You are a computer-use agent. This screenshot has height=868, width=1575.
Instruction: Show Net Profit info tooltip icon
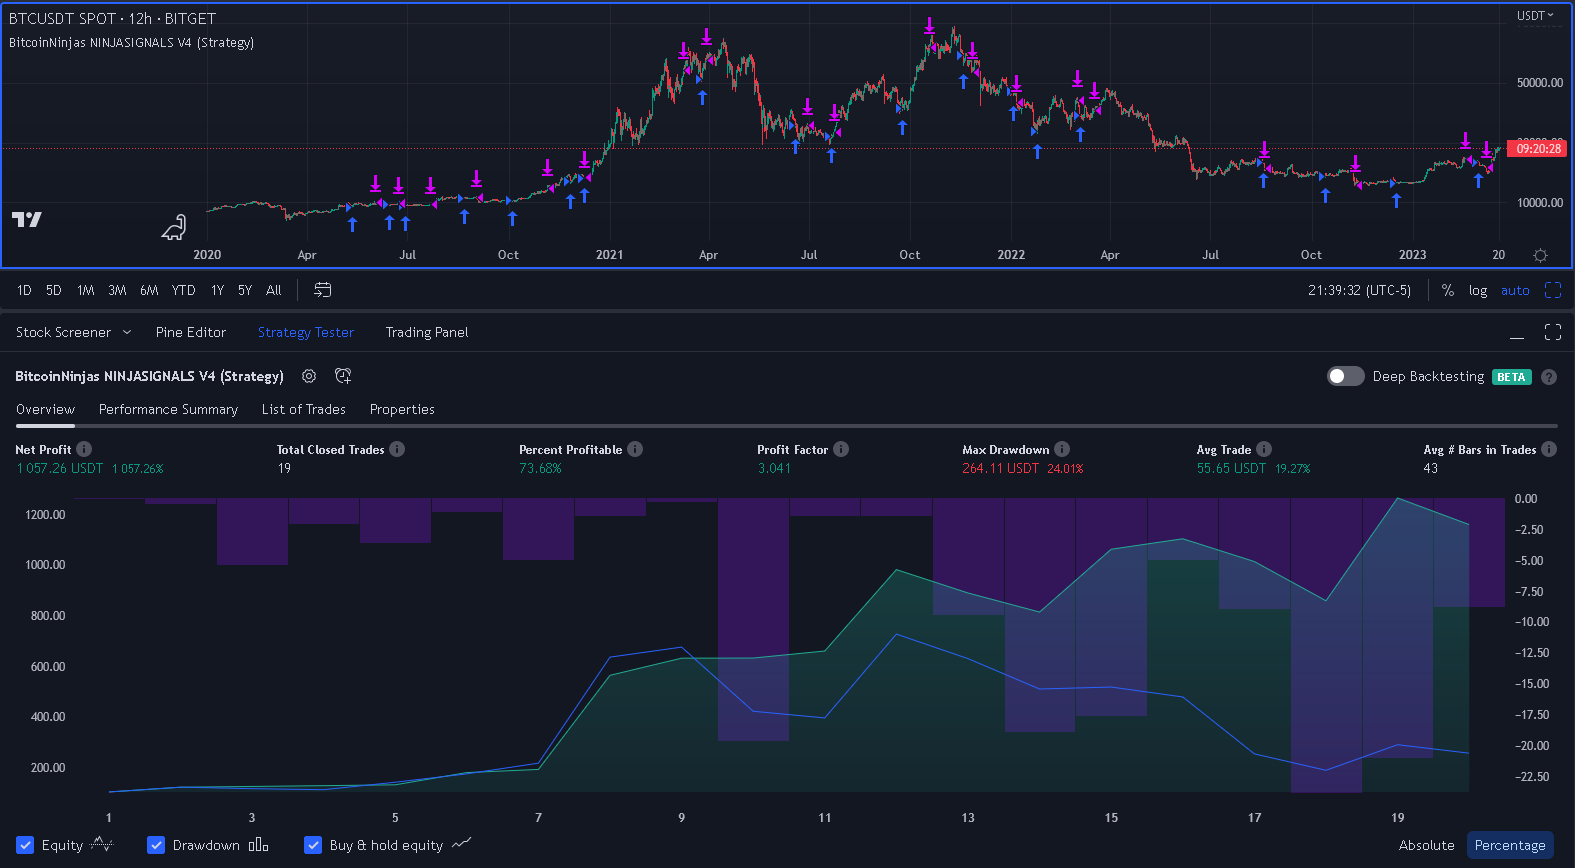coord(84,449)
